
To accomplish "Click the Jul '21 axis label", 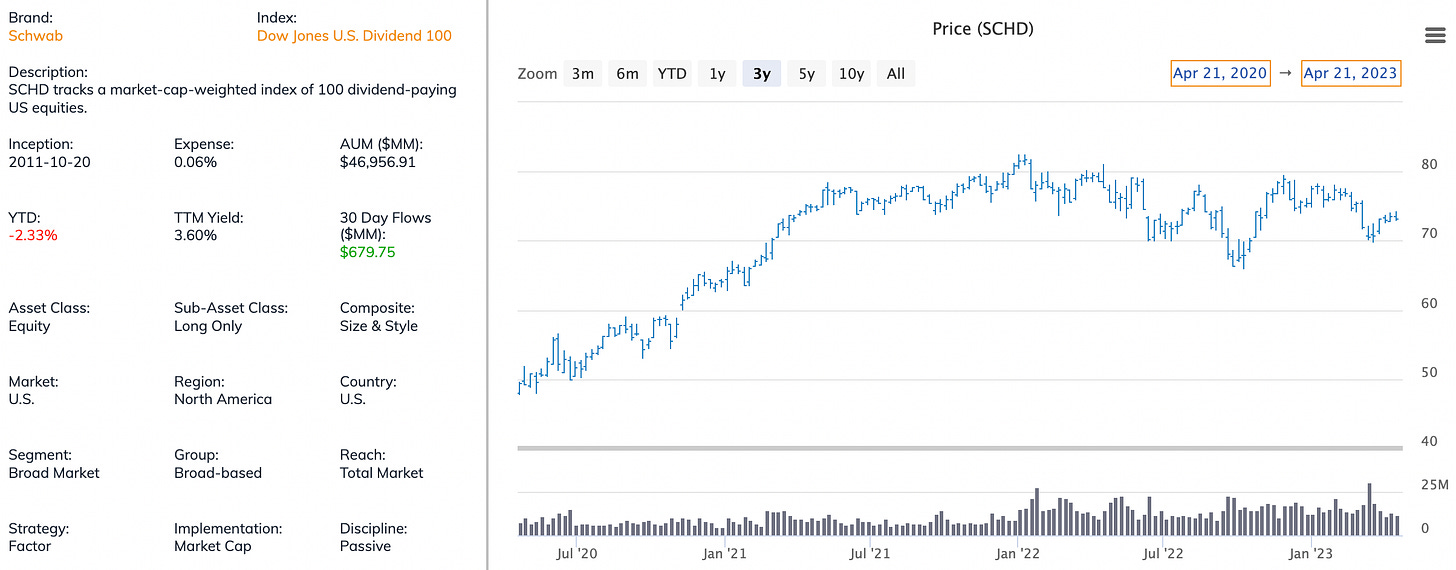I will (870, 552).
